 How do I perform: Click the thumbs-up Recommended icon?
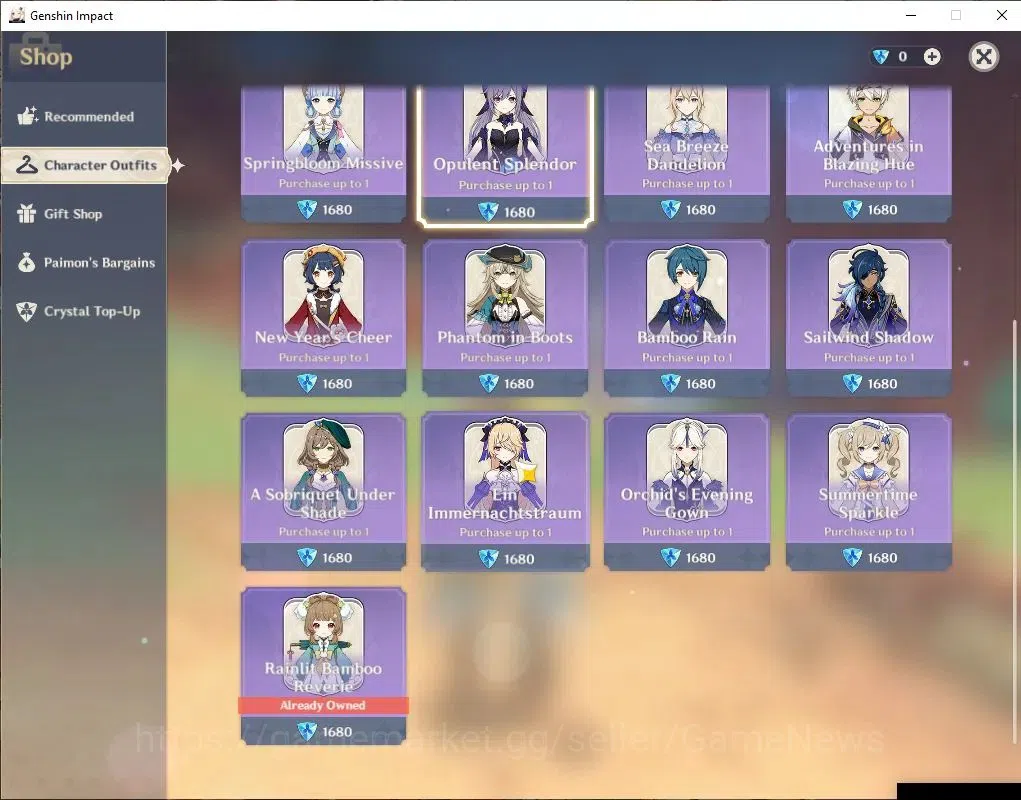(27, 116)
